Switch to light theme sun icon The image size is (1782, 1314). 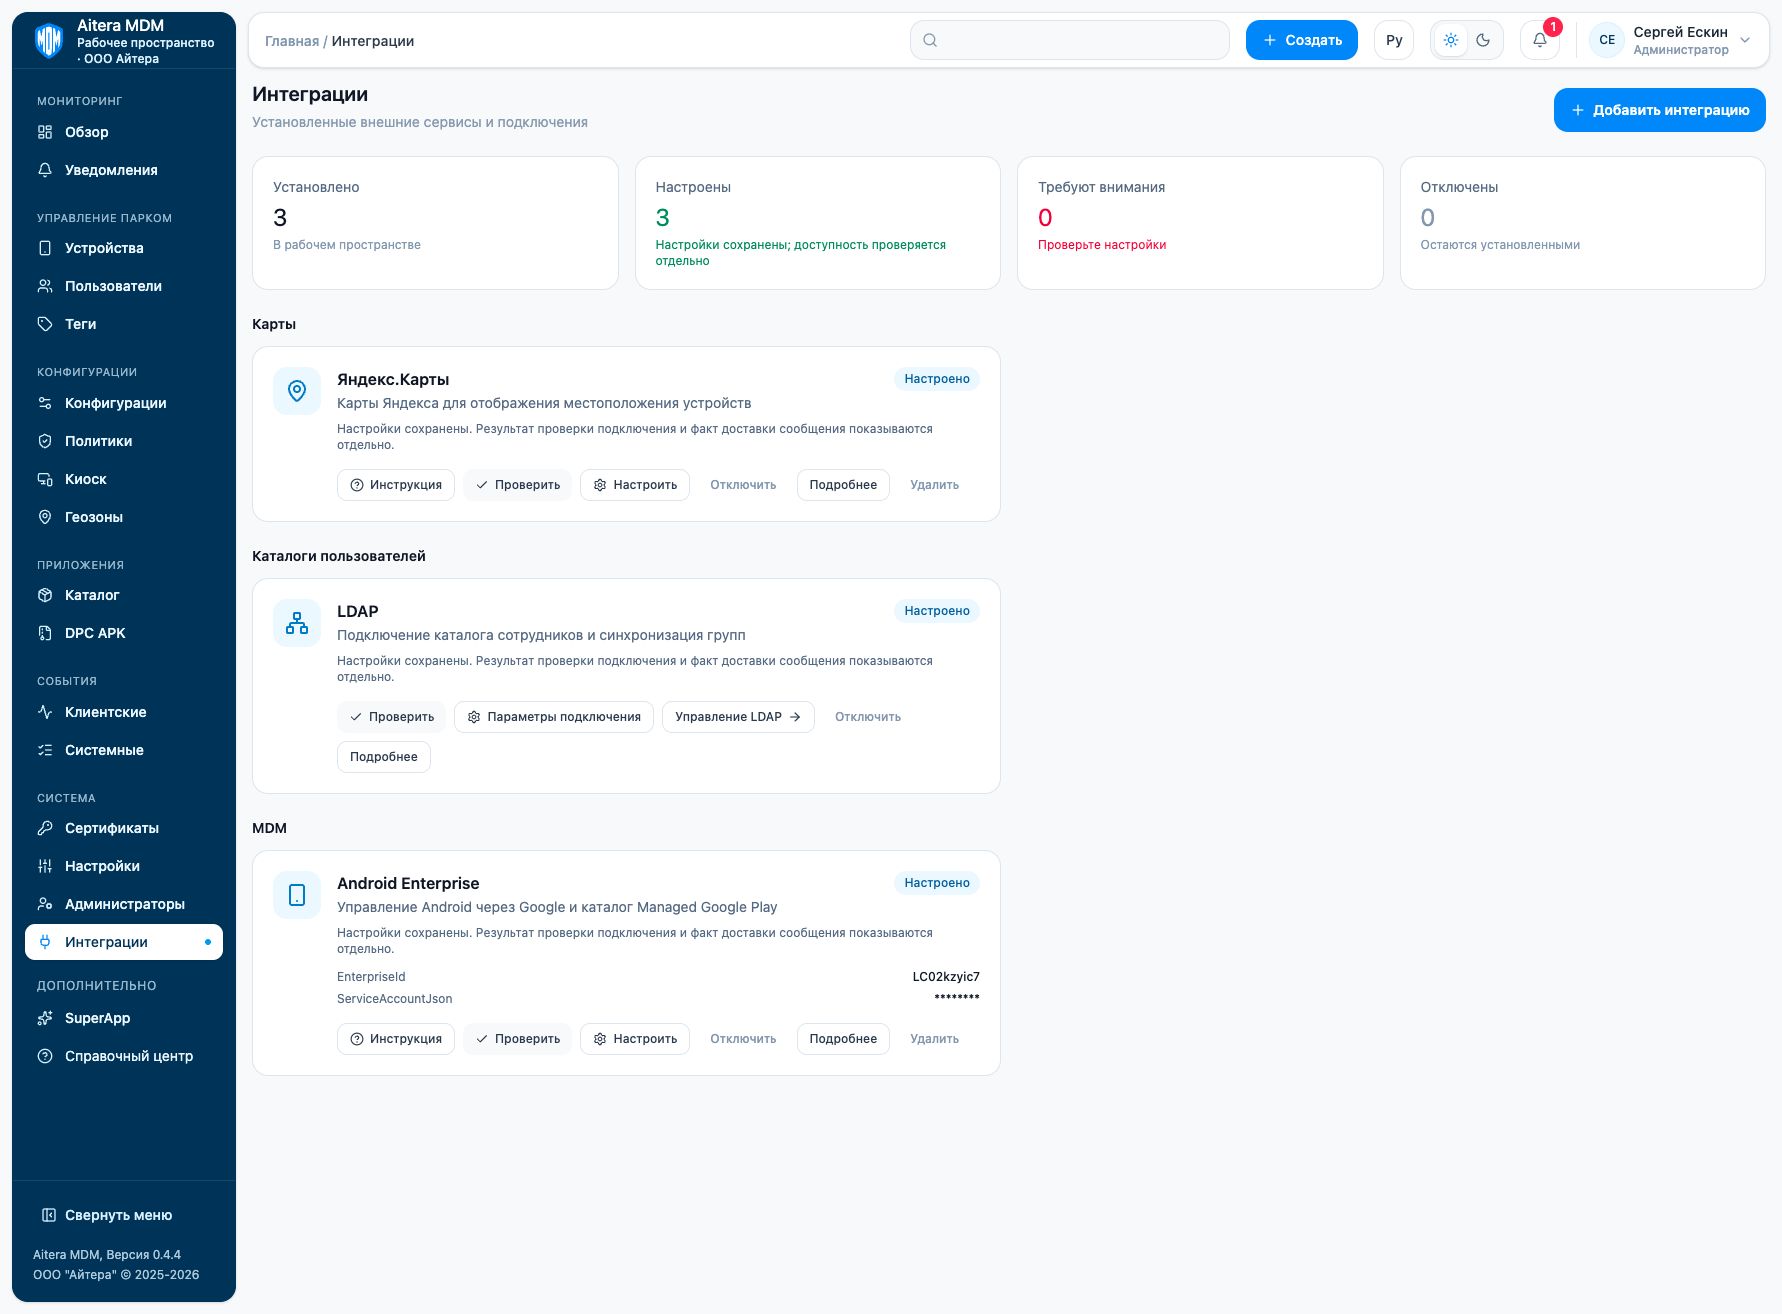(x=1451, y=40)
